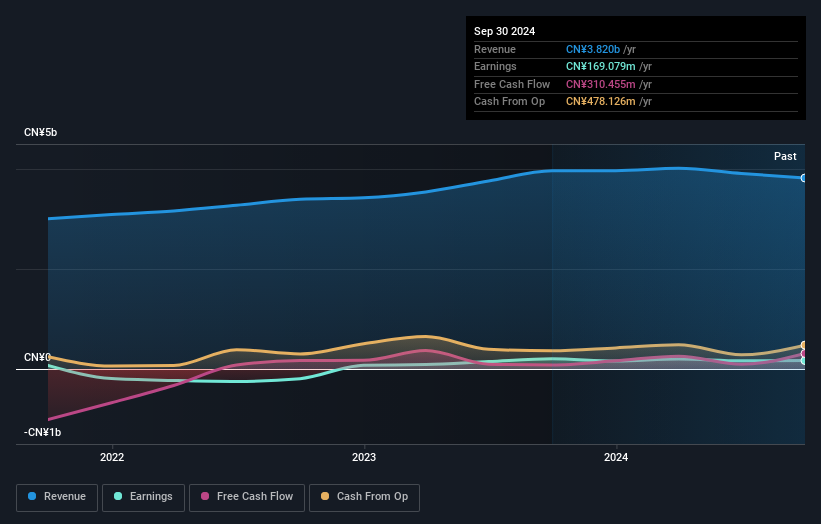821x524 pixels.
Task: Click the CN¥169.079m earnings value
Action: [x=601, y=66]
